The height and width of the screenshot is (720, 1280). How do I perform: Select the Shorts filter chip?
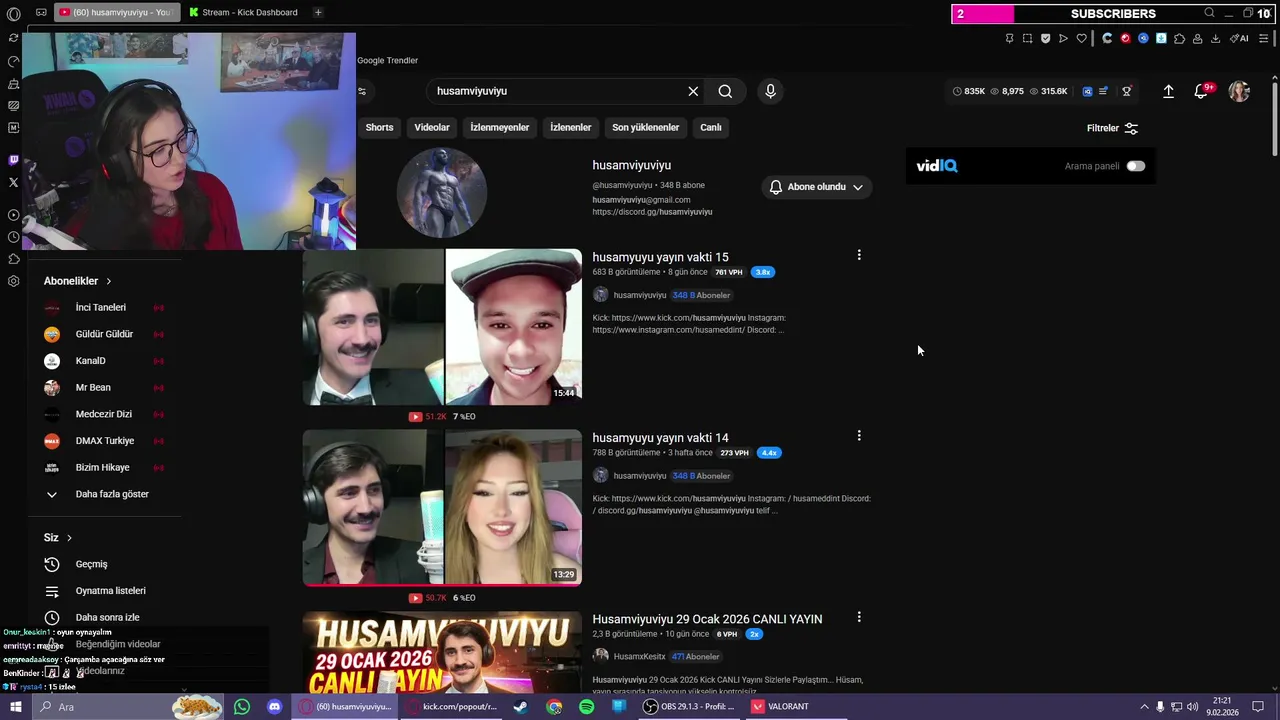click(x=379, y=127)
